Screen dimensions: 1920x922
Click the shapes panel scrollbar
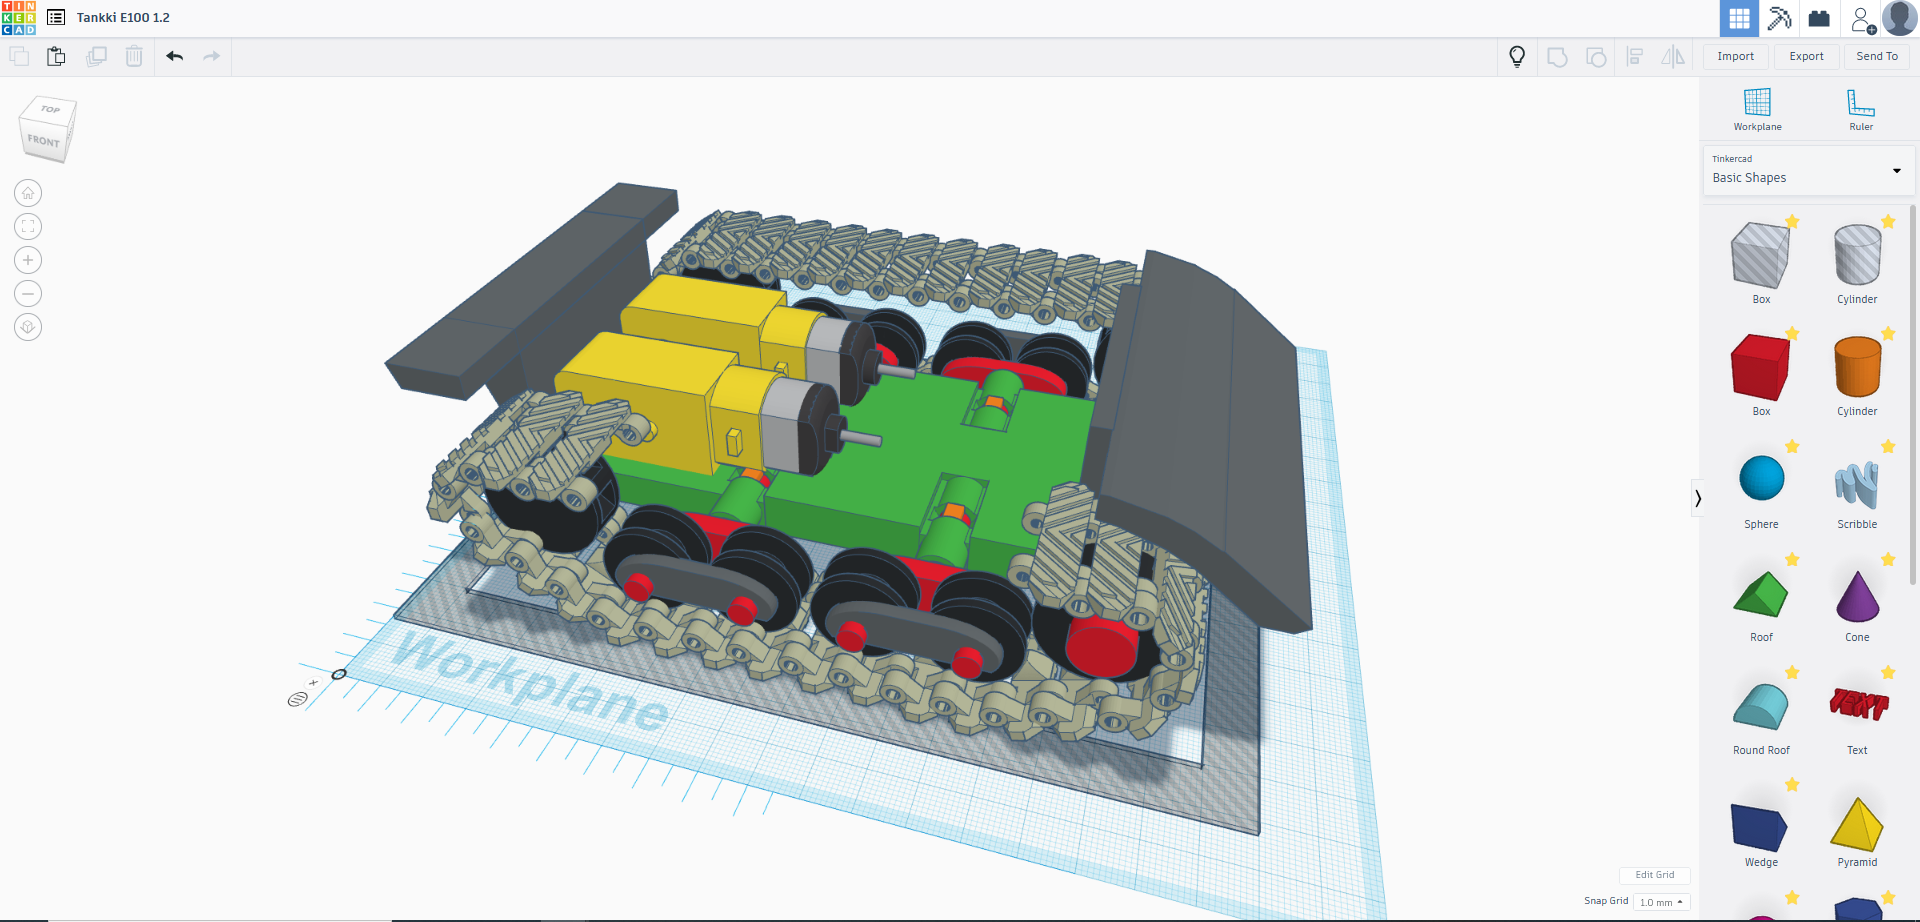1913,395
